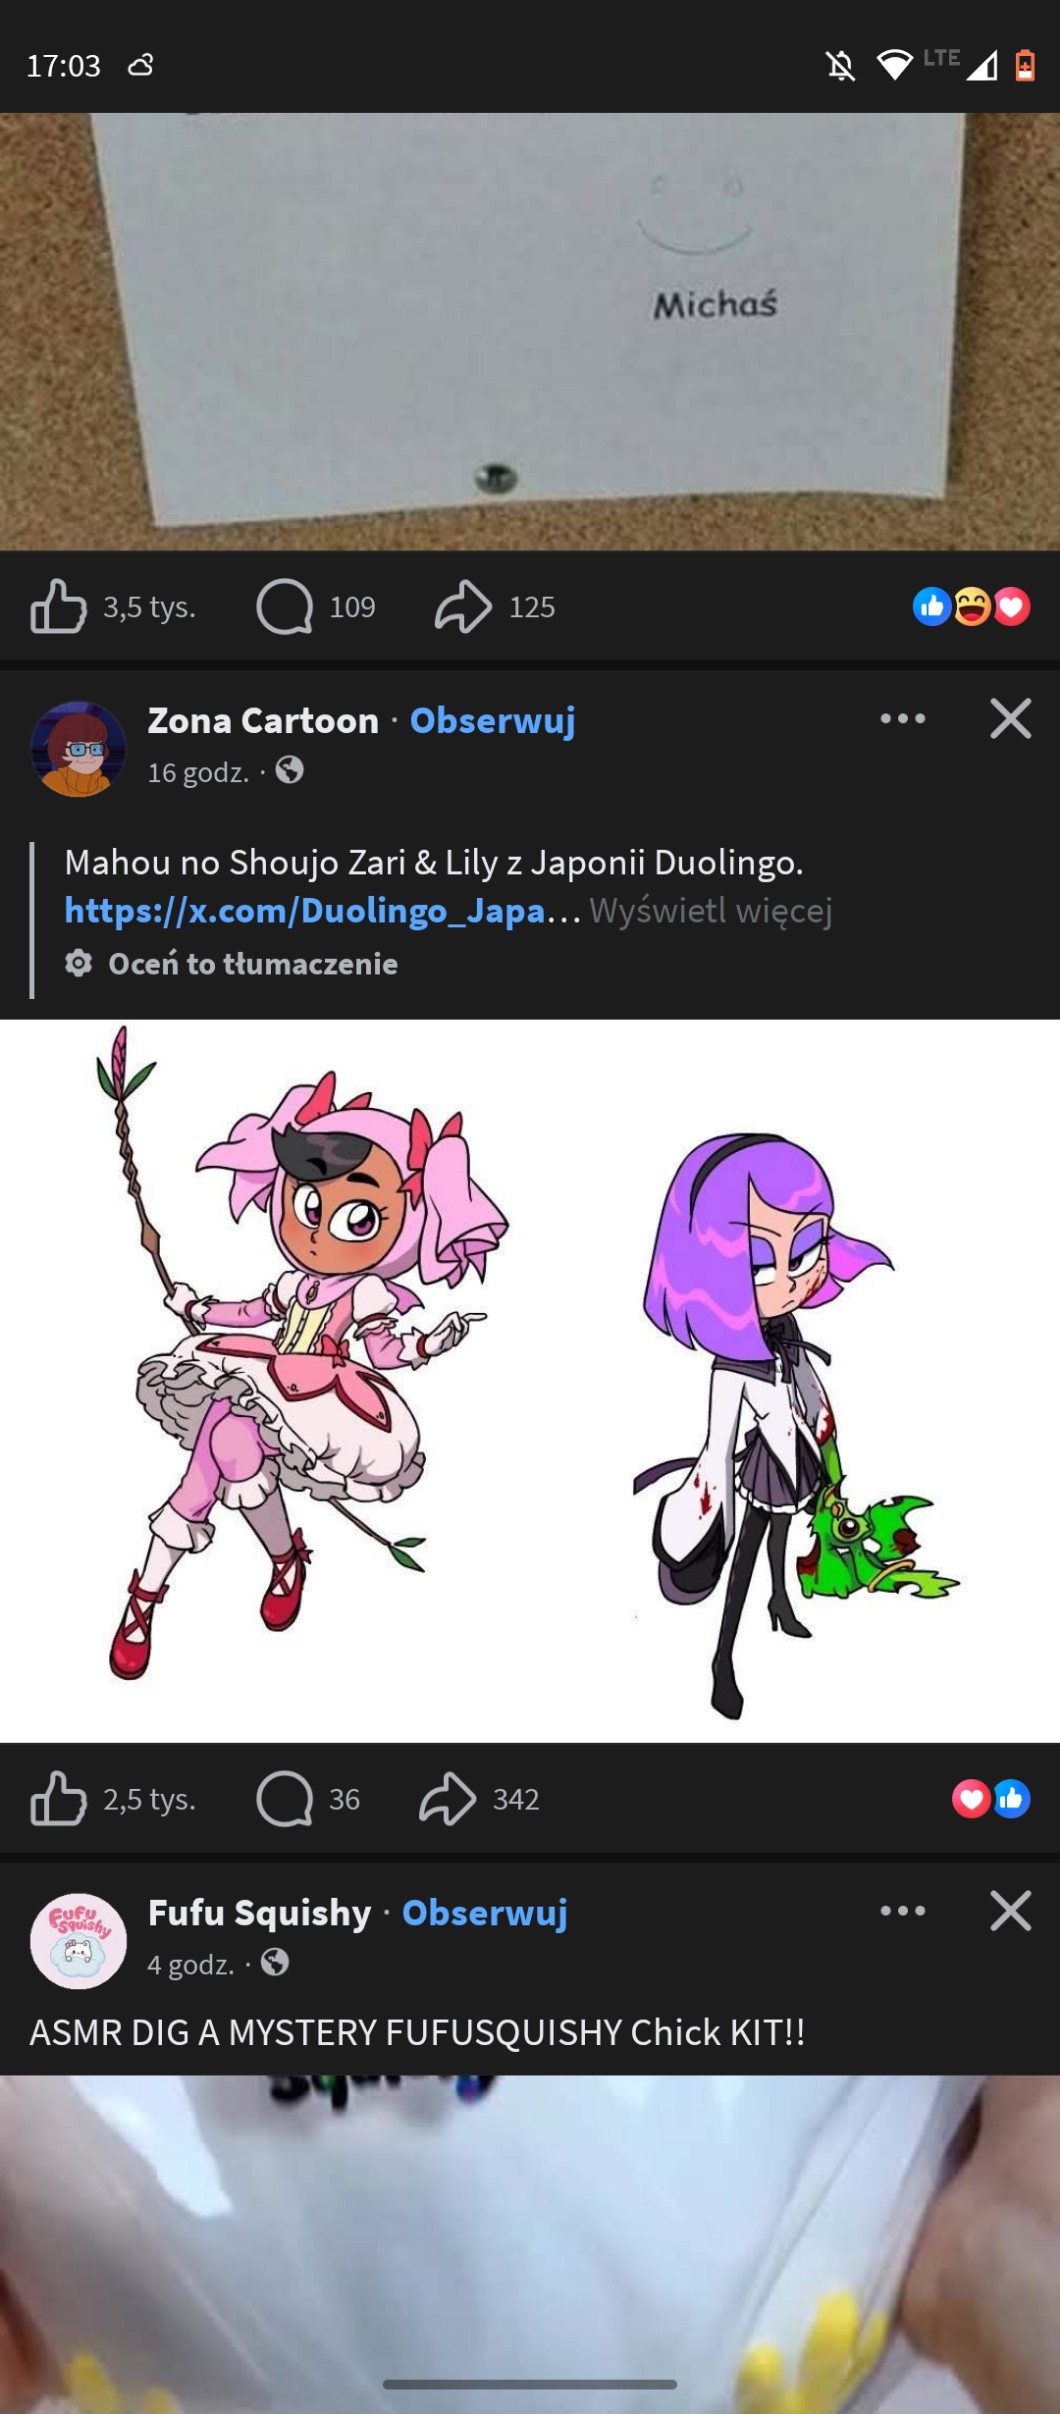Open Zona Cartoon profile avatar

(x=78, y=748)
